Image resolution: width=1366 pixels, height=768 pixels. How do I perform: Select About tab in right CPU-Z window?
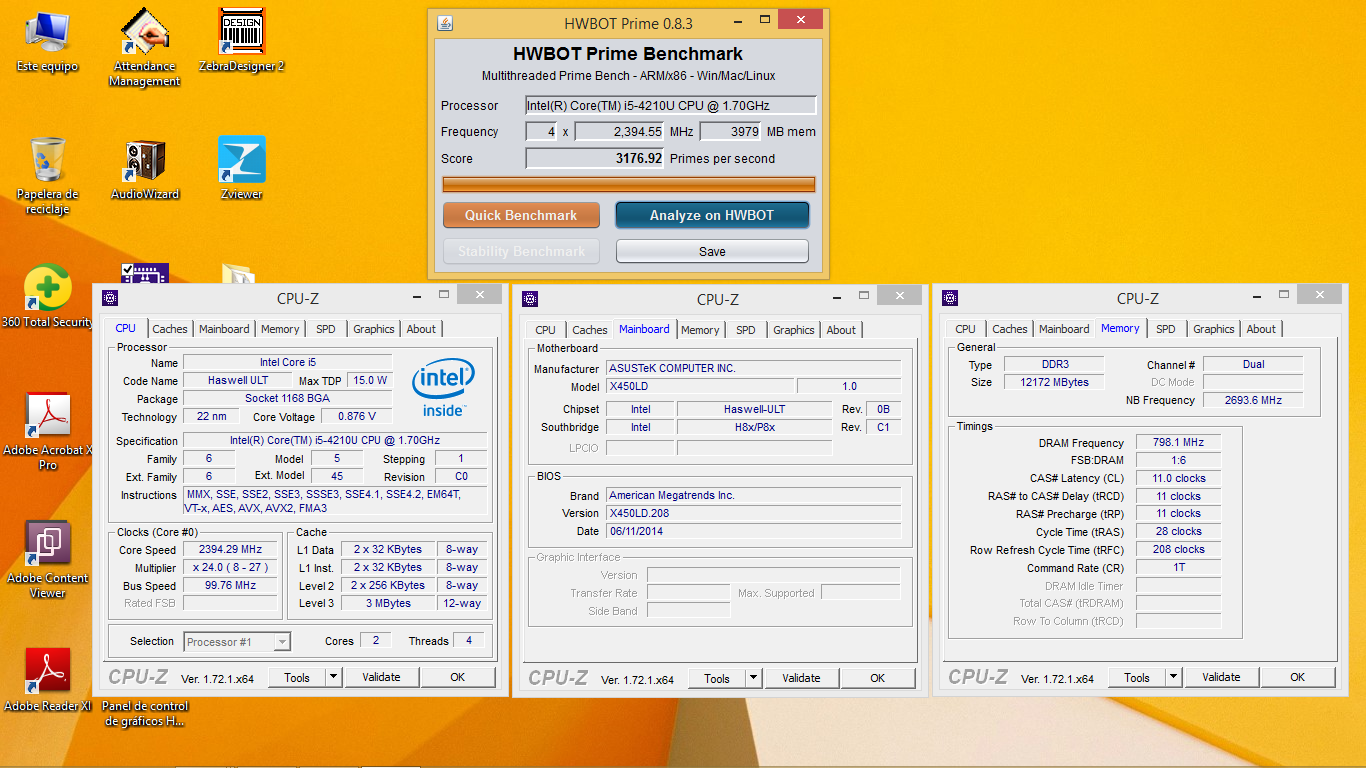pyautogui.click(x=1261, y=329)
